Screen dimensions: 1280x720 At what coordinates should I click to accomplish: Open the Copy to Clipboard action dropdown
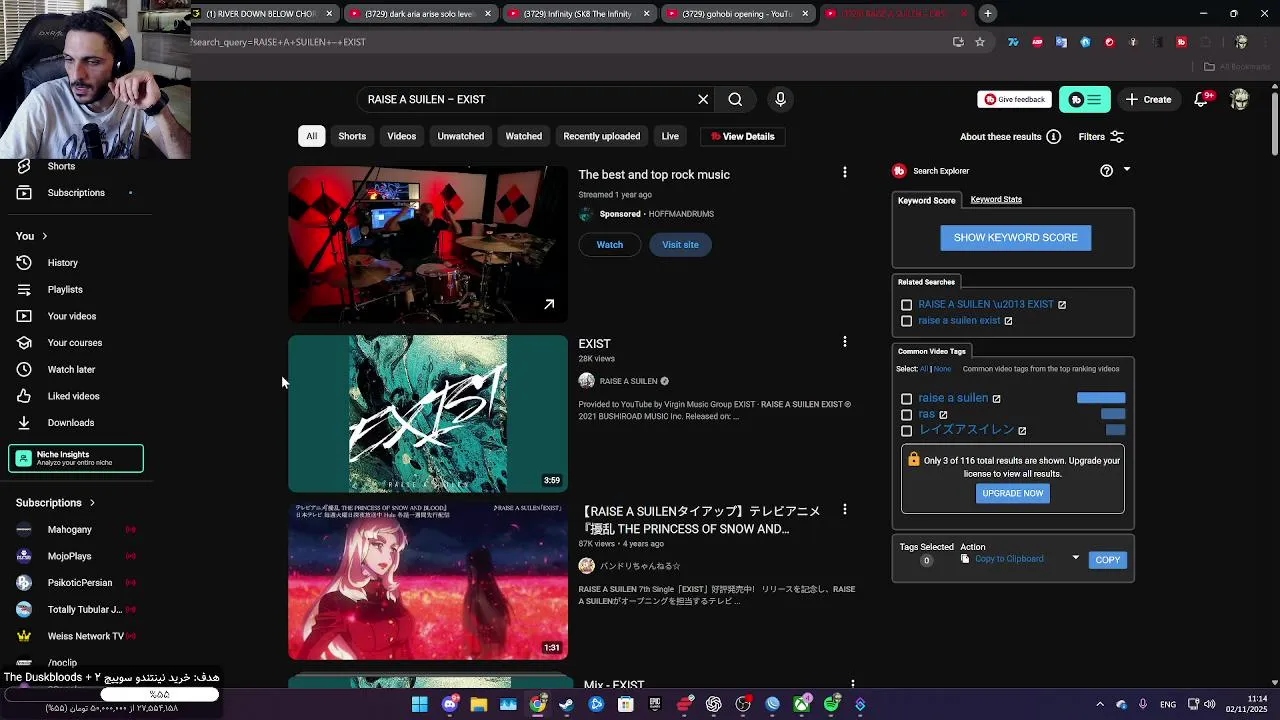[1076, 558]
